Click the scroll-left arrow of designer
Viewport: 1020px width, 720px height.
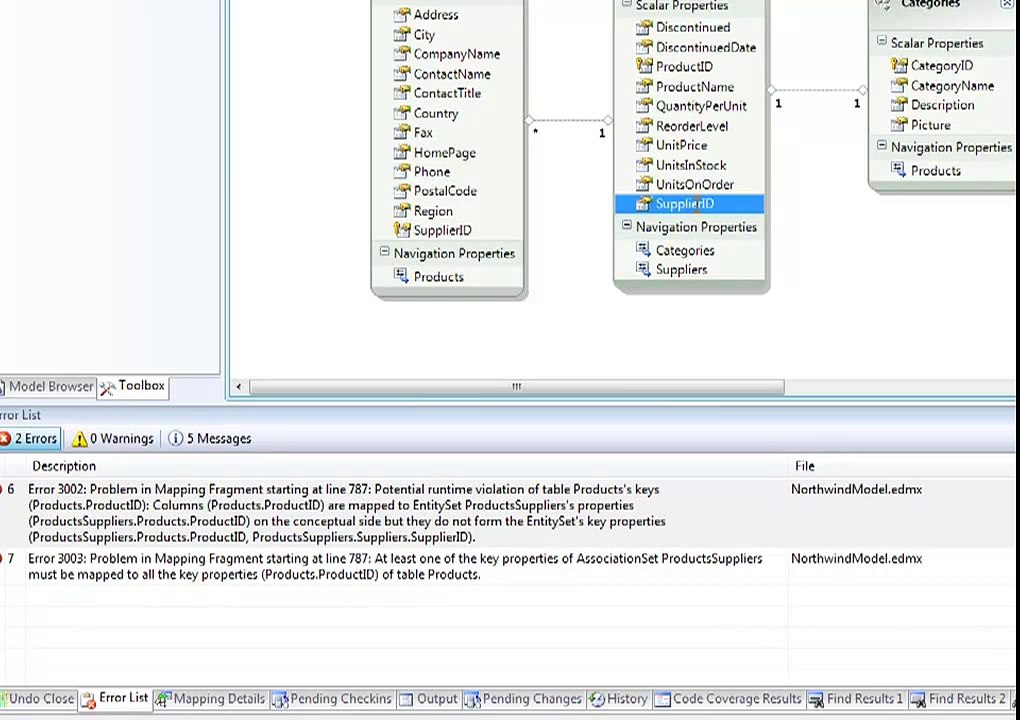239,386
